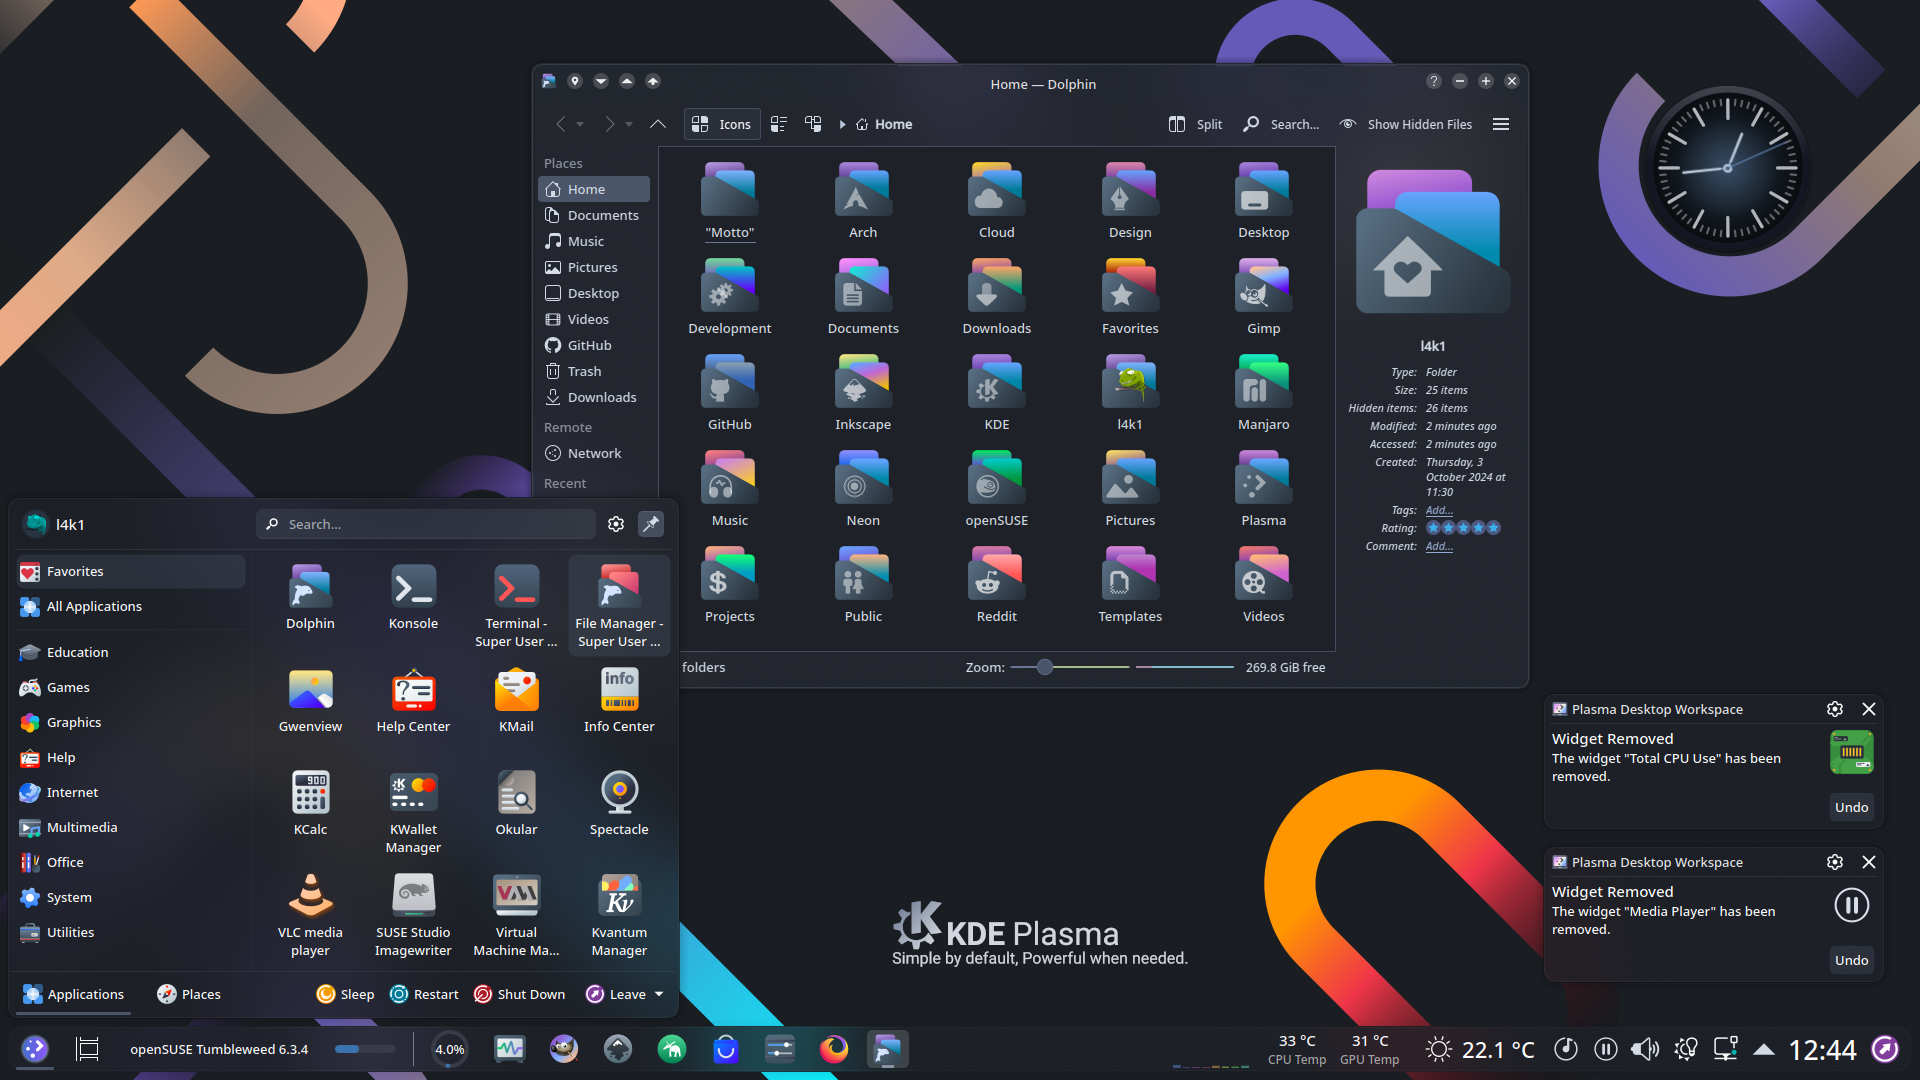This screenshot has width=1920, height=1080.
Task: Select the Favorites category in launcher
Action: (x=130, y=571)
